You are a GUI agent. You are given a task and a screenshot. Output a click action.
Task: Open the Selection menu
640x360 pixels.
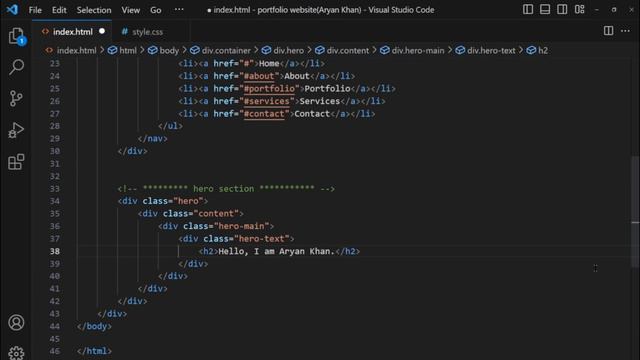(94, 10)
